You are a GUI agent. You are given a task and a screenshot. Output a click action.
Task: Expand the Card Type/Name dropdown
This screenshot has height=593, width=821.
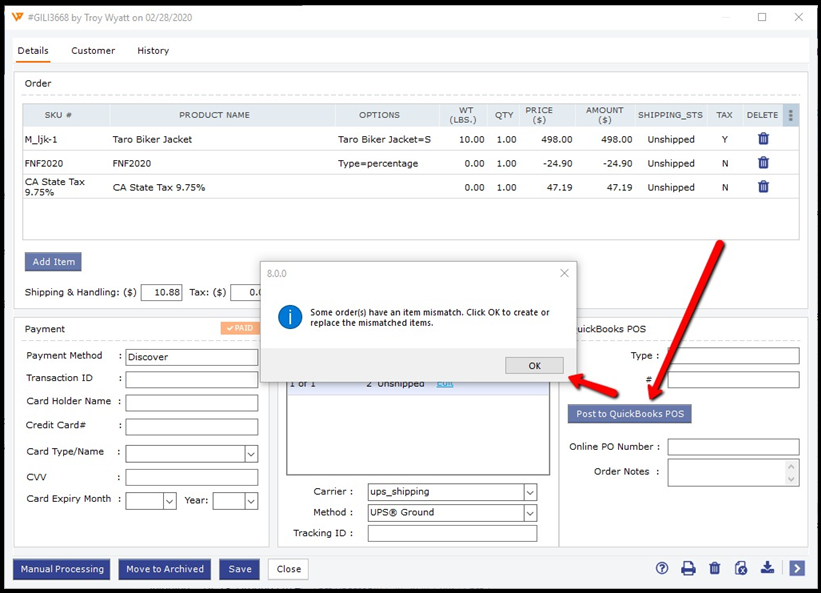250,454
